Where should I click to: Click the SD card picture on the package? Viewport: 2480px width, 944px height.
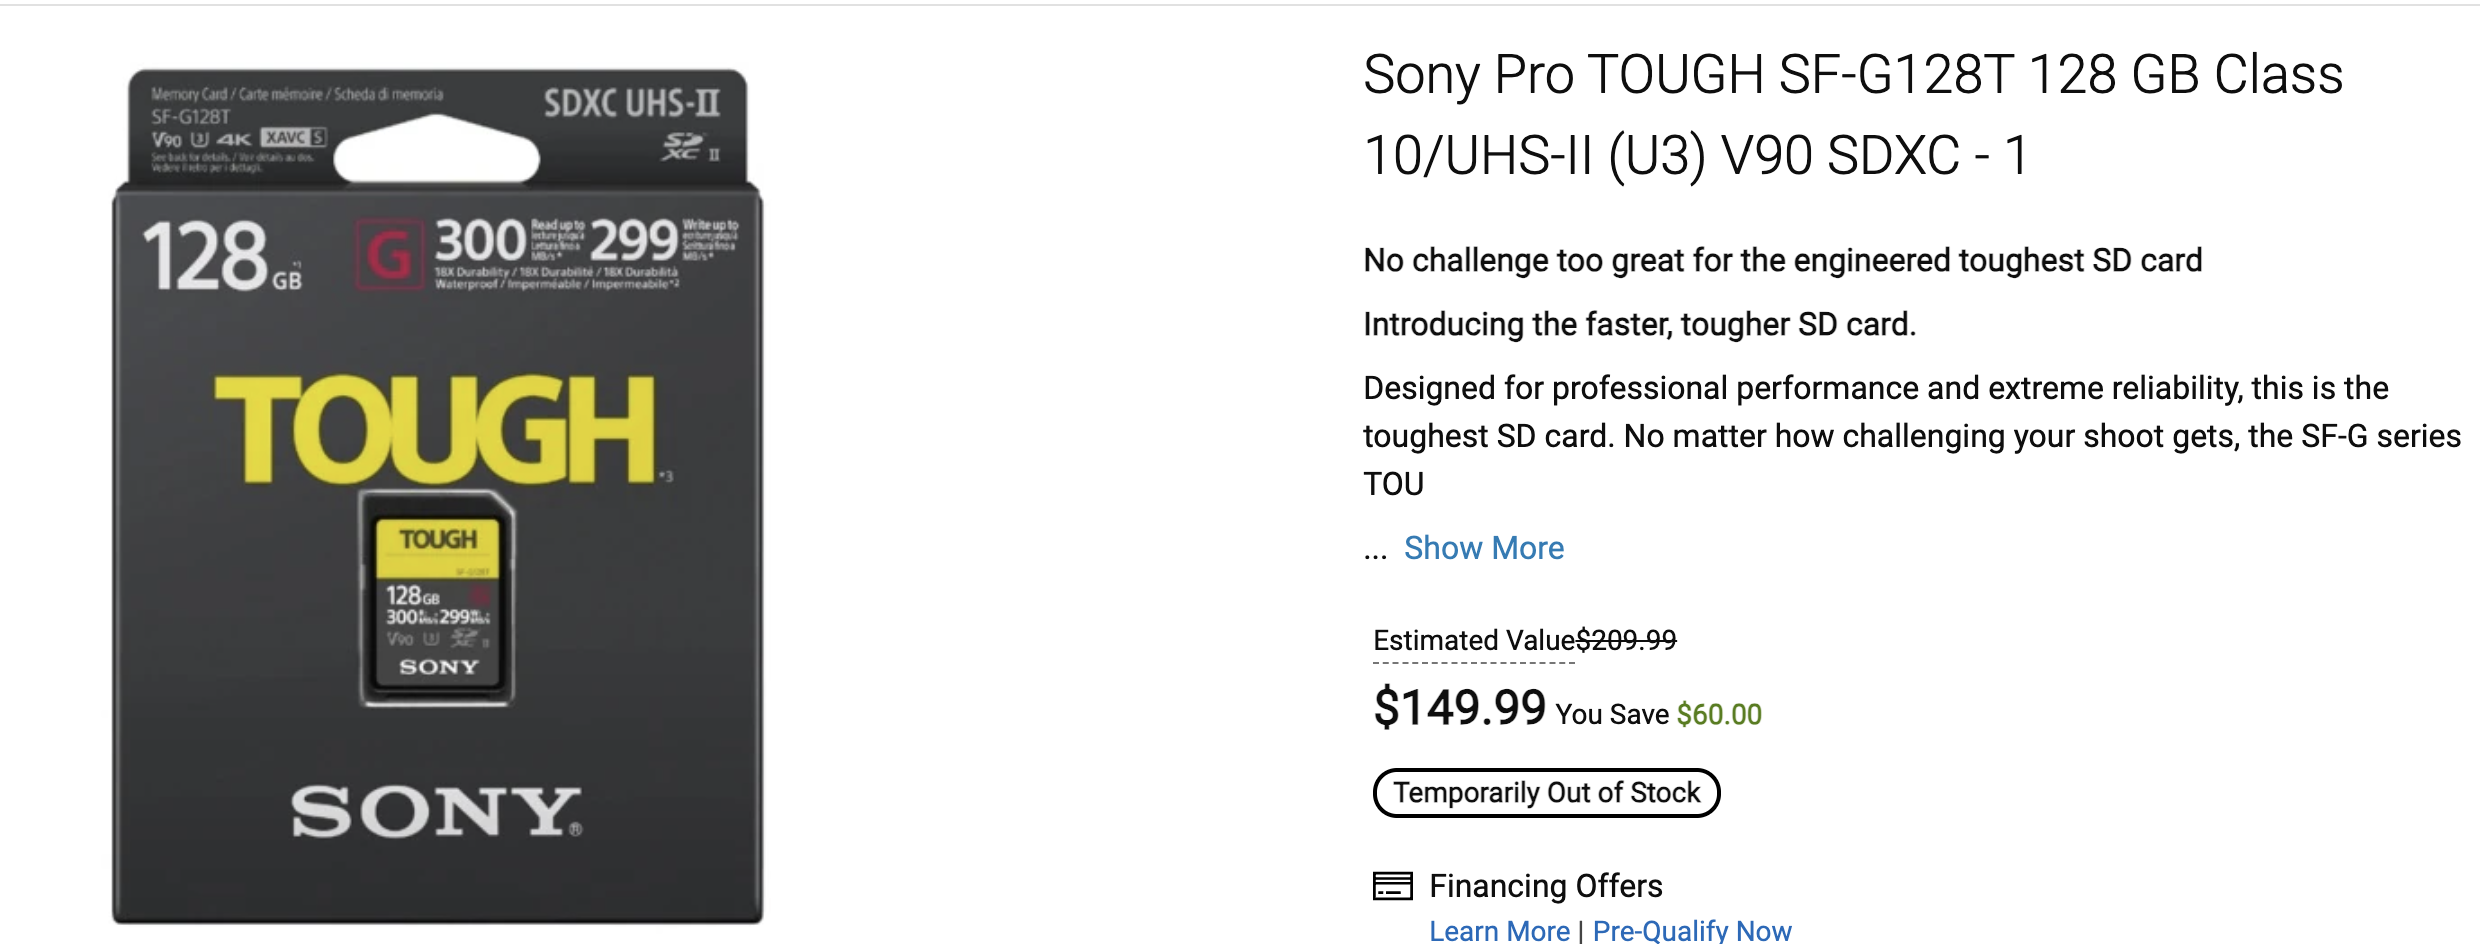pos(437,598)
